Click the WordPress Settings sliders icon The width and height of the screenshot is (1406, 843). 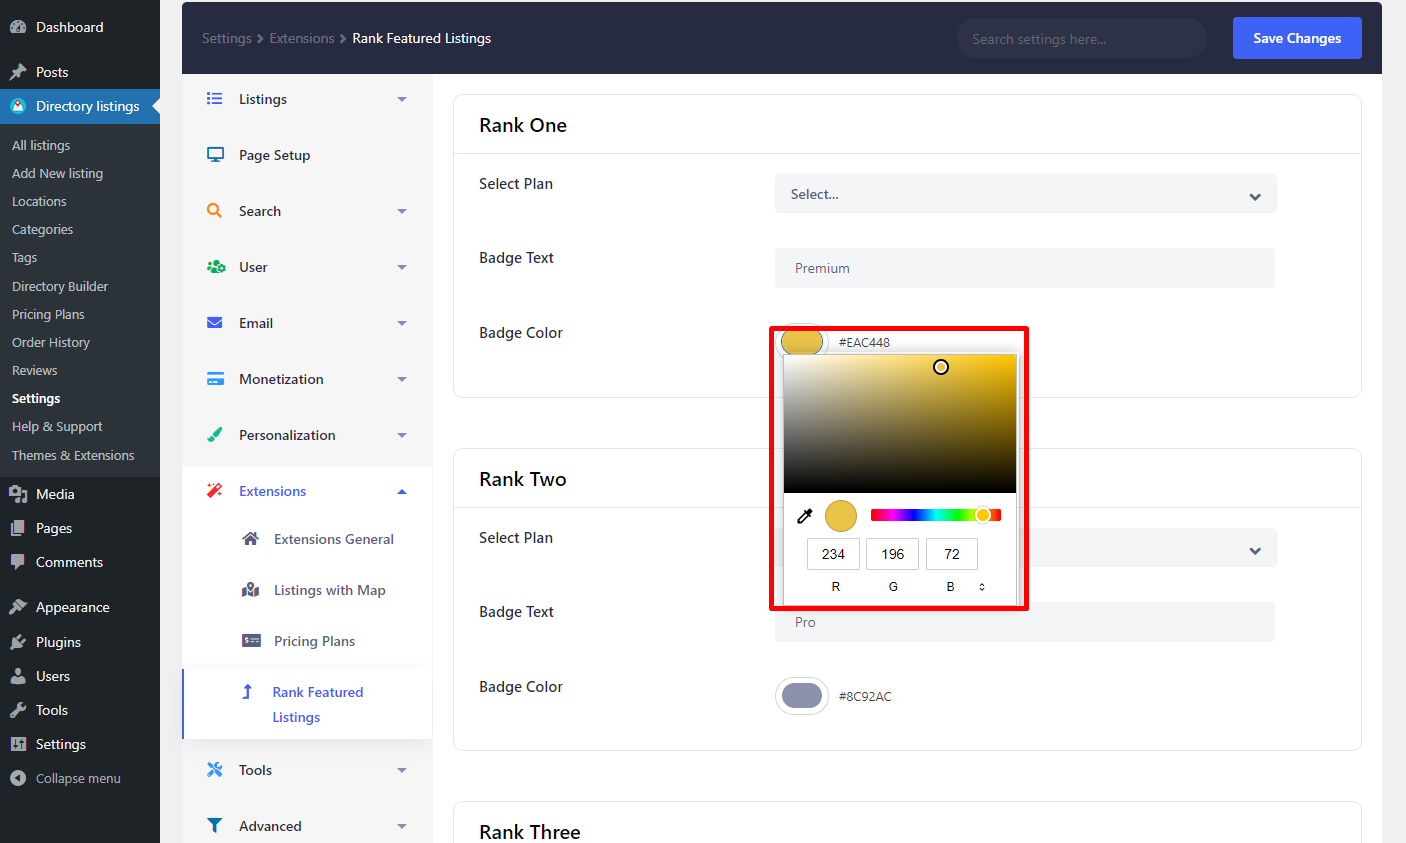coord(18,744)
